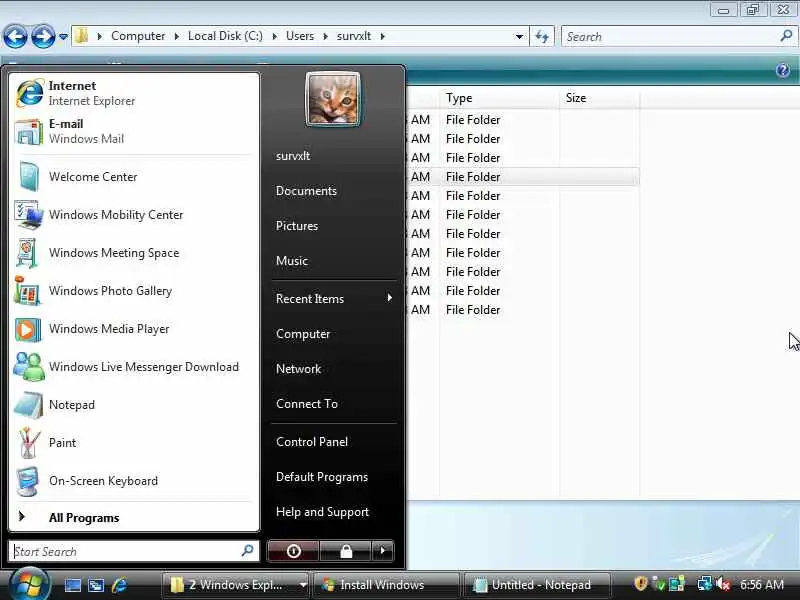Click the cat user account picture
The height and width of the screenshot is (600, 800).
pyautogui.click(x=333, y=99)
